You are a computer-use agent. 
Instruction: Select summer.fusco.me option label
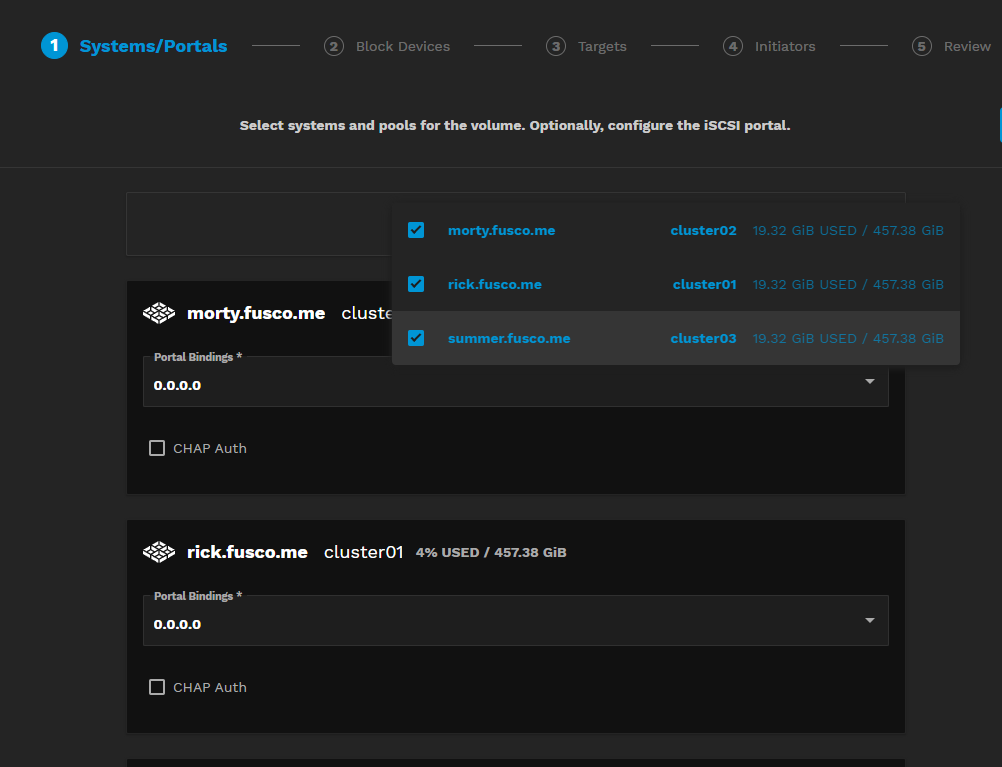pos(509,338)
